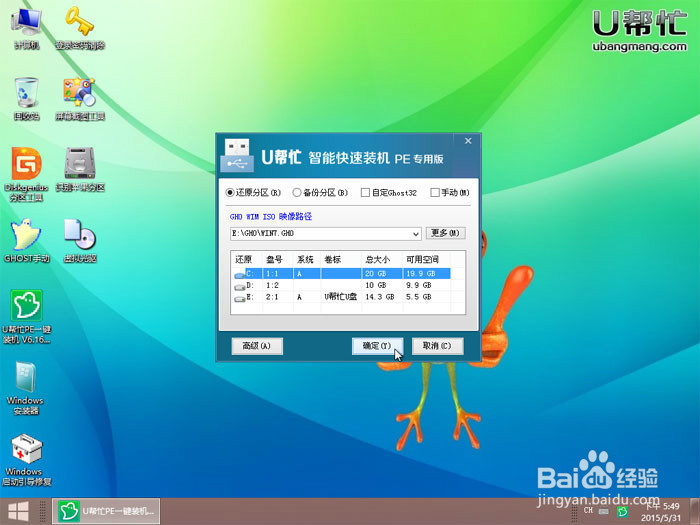Open the Windows 安装器 installer icon

[25, 388]
